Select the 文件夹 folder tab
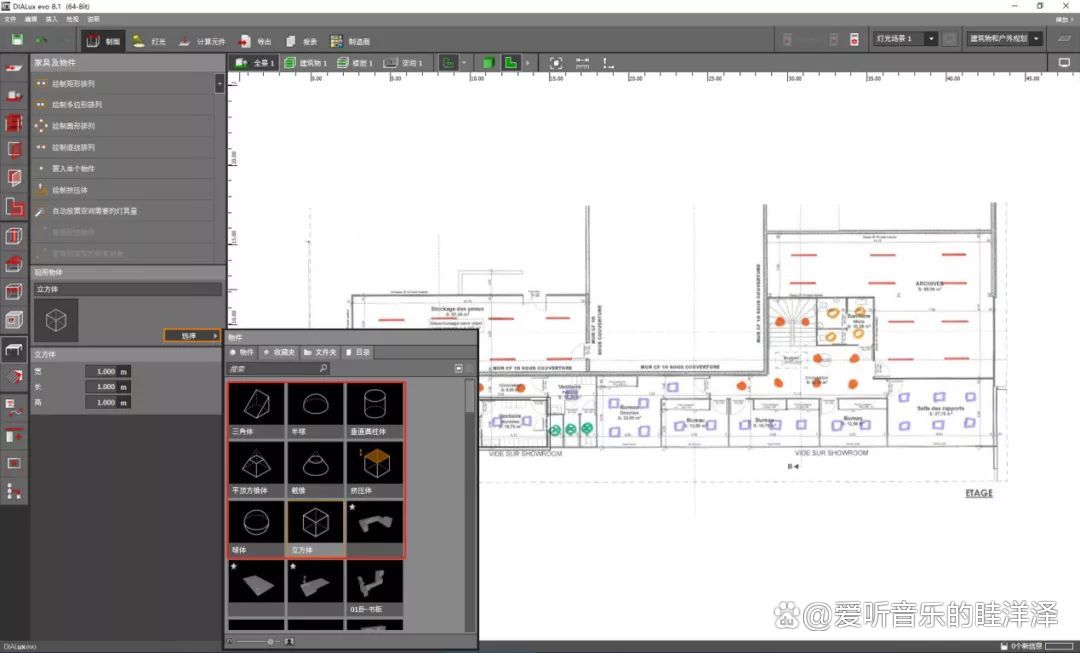The width and height of the screenshot is (1080, 653). pos(320,352)
